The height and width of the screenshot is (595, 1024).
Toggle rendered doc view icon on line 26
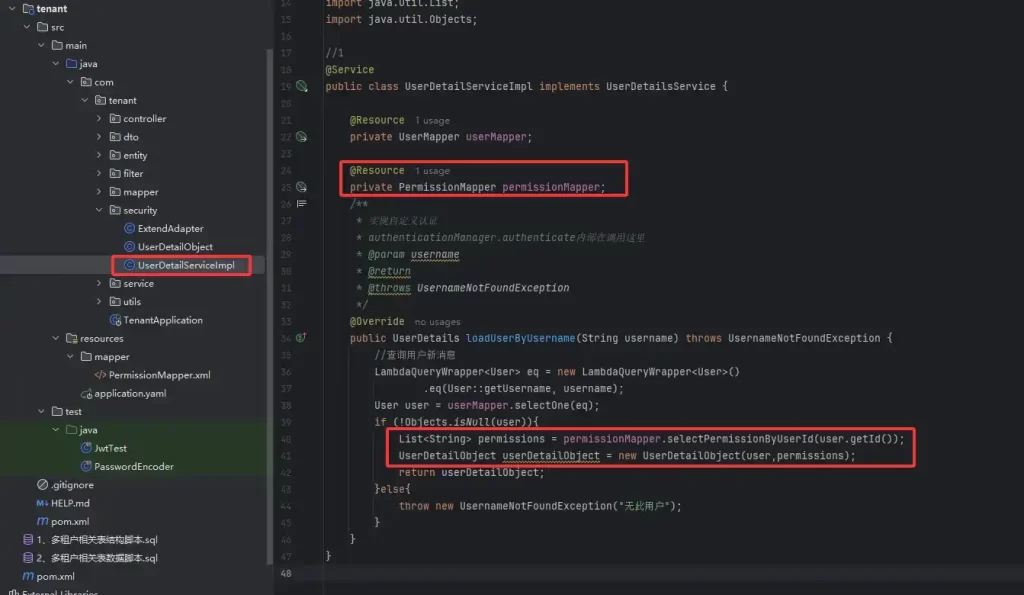pos(301,204)
